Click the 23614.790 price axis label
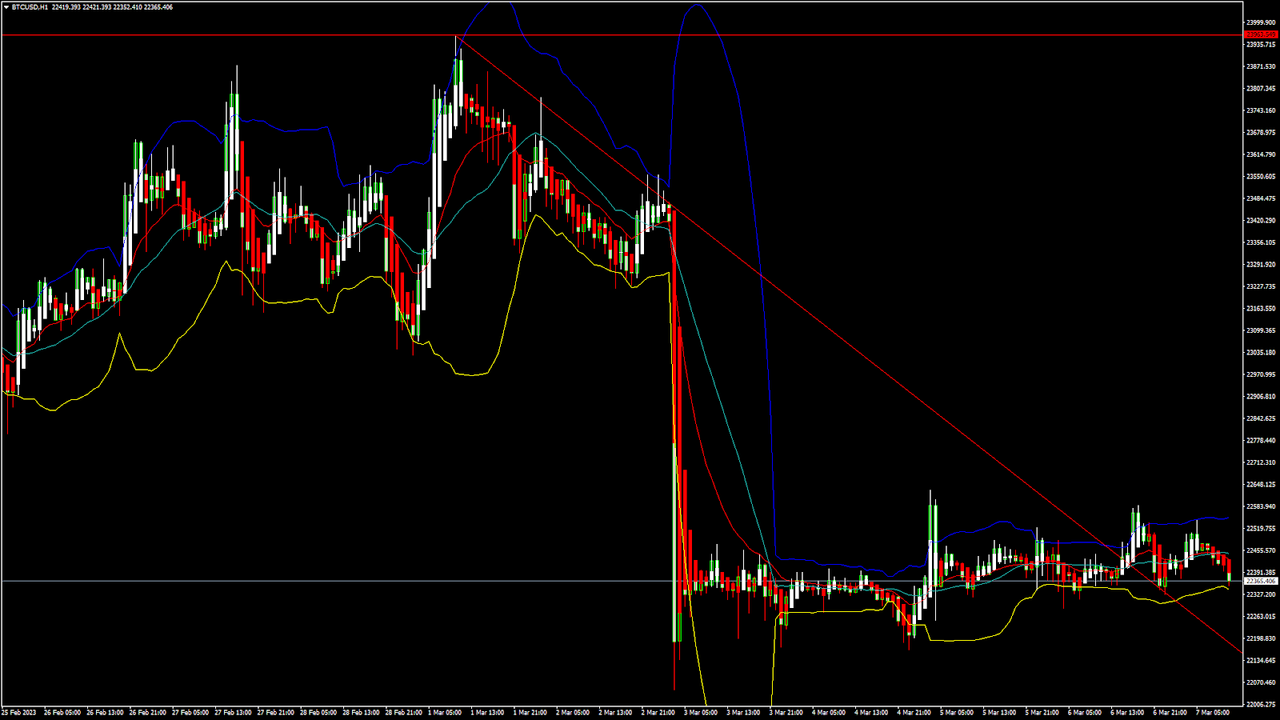 (1260, 154)
